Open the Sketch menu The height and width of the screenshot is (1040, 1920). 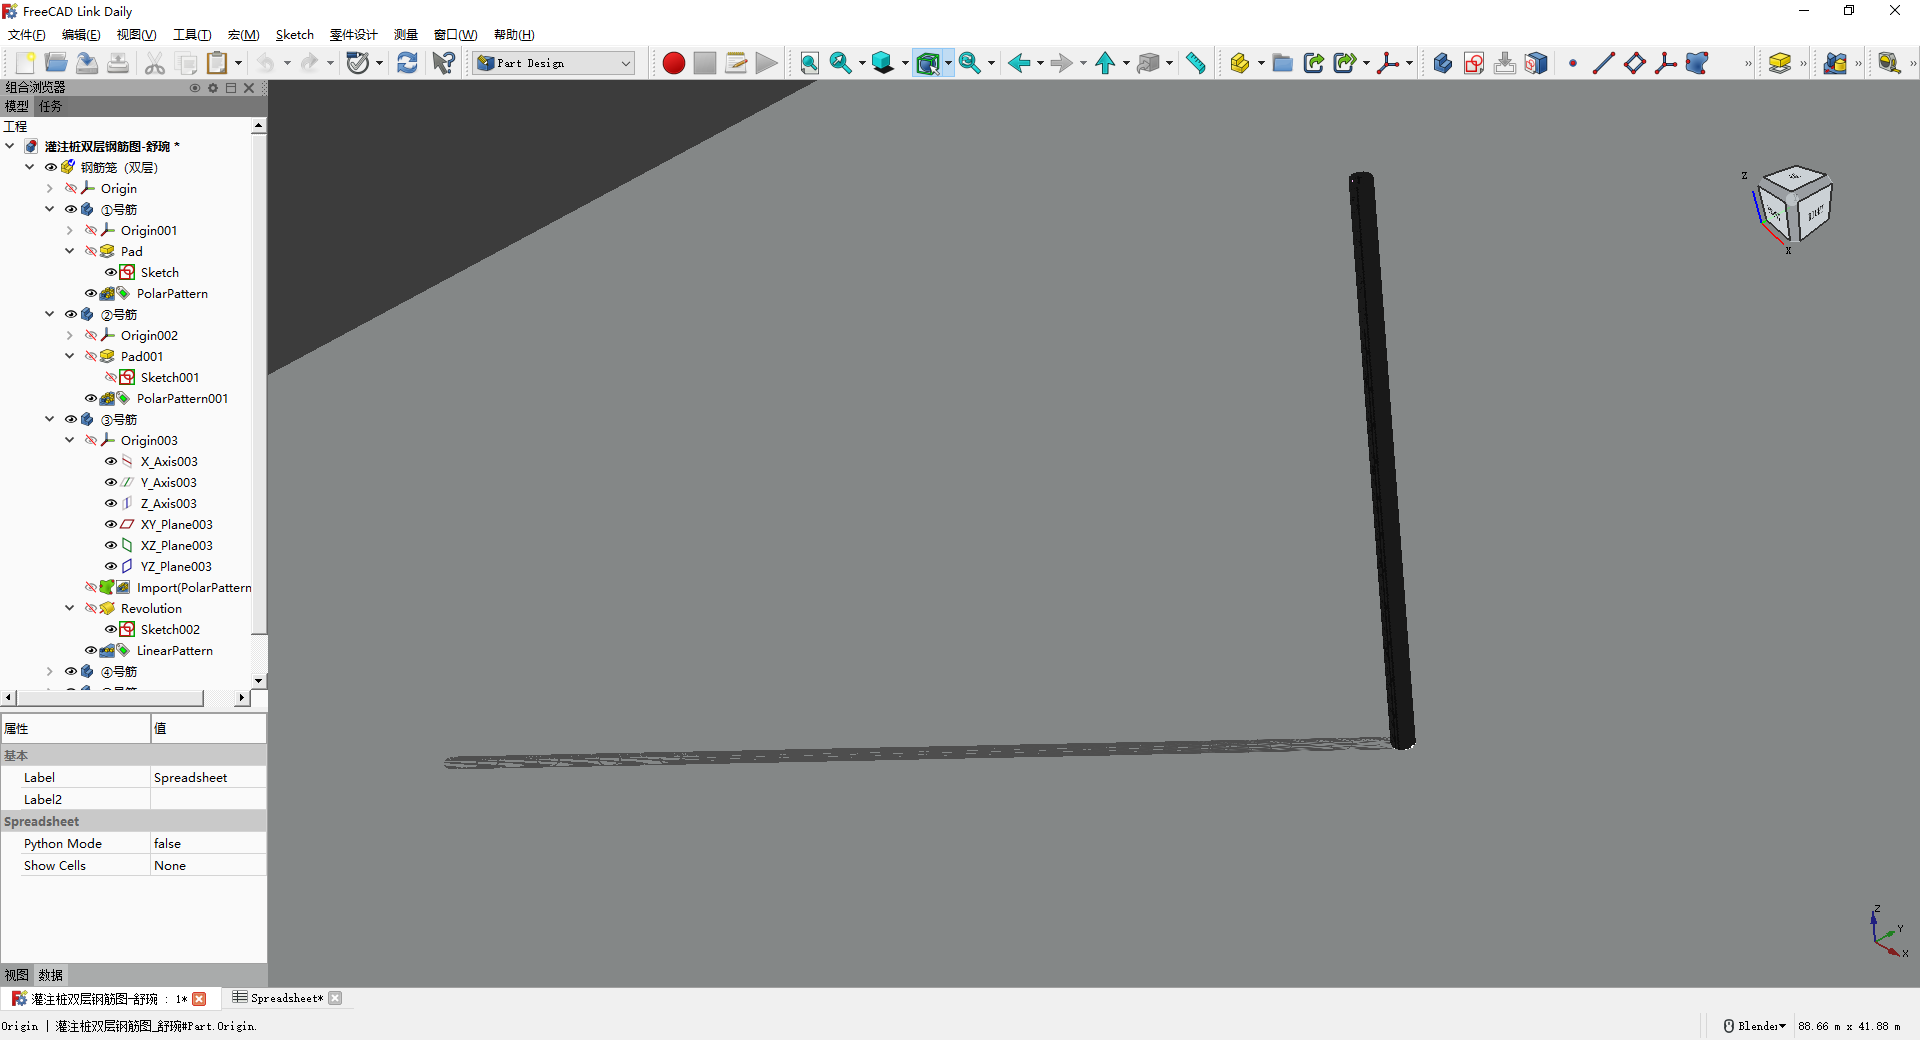tap(294, 35)
